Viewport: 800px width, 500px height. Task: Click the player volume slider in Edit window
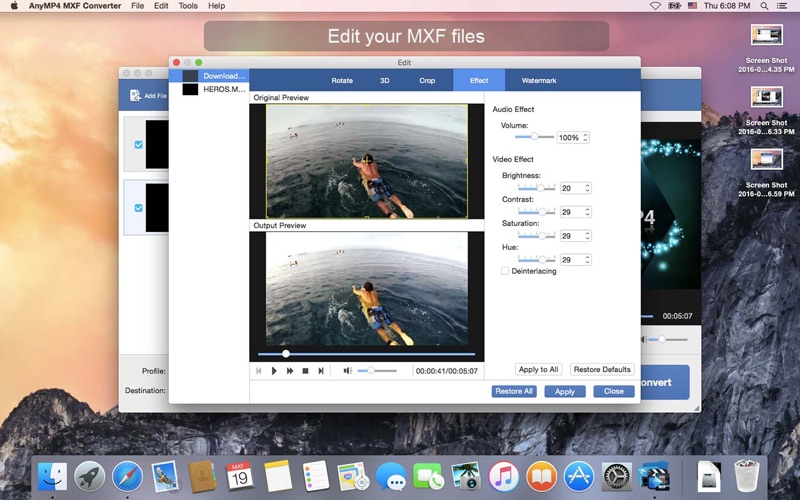tap(377, 370)
